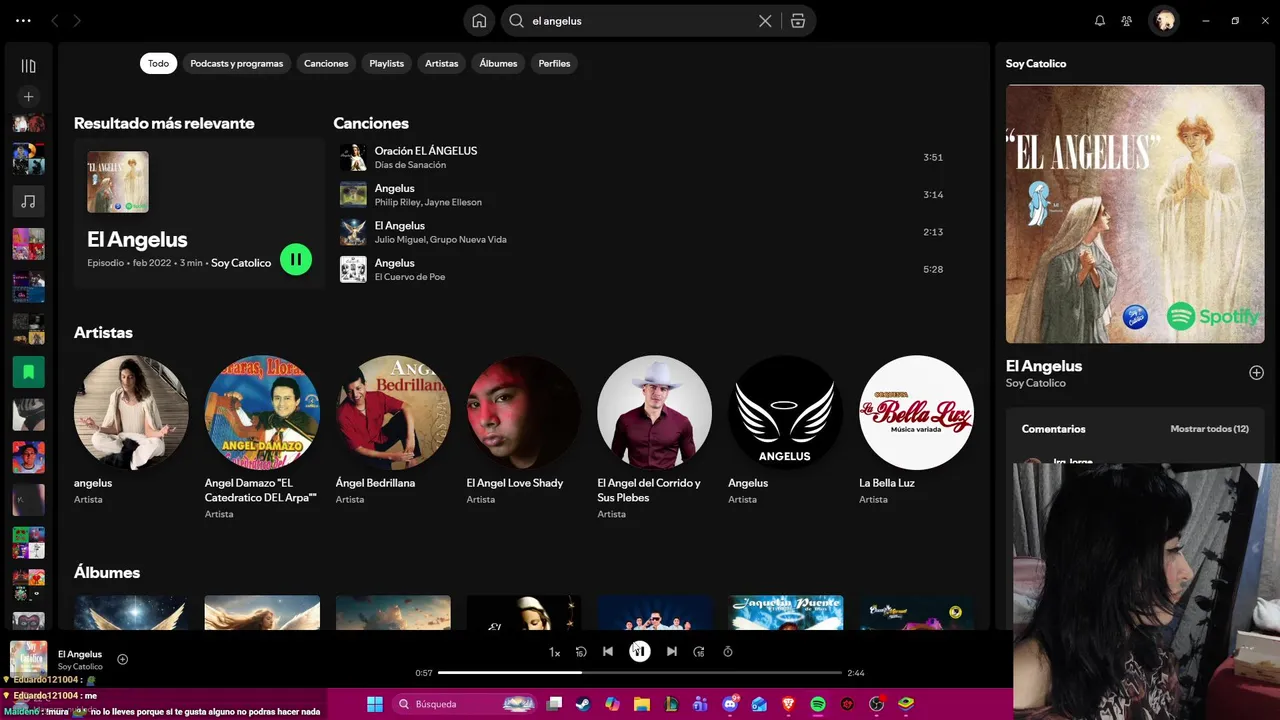Open the sleep timer
This screenshot has width=1280, height=720.
coord(728,652)
